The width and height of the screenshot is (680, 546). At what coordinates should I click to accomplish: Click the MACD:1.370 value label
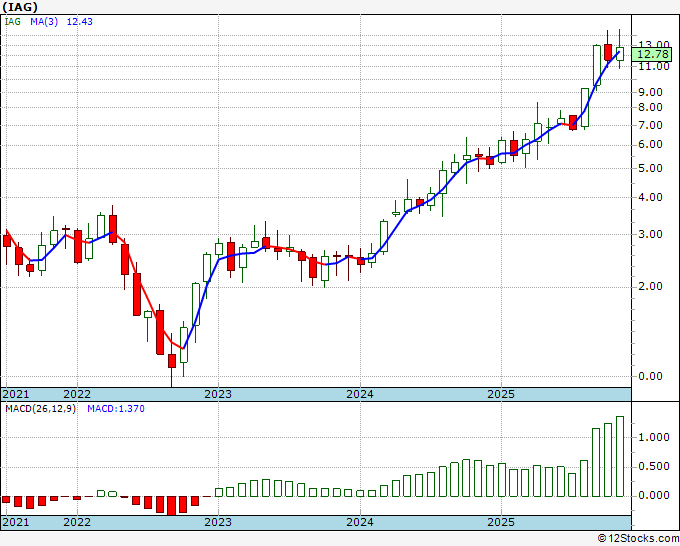click(x=116, y=409)
